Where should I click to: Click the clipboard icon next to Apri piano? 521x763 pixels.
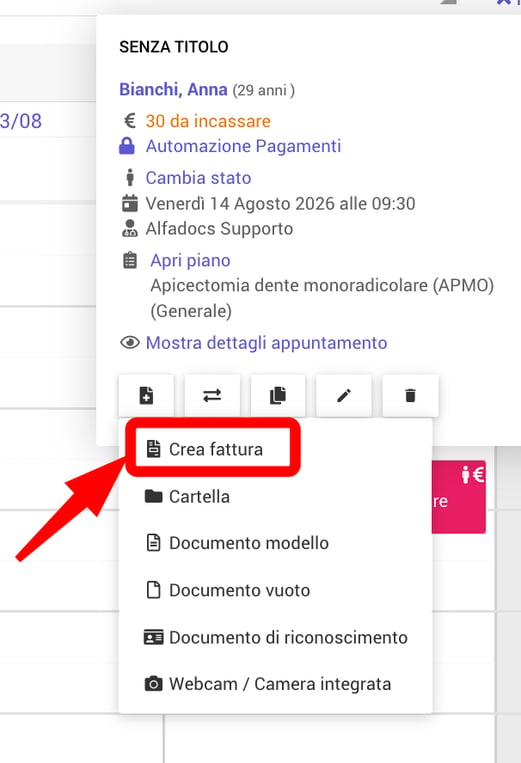pos(130,260)
